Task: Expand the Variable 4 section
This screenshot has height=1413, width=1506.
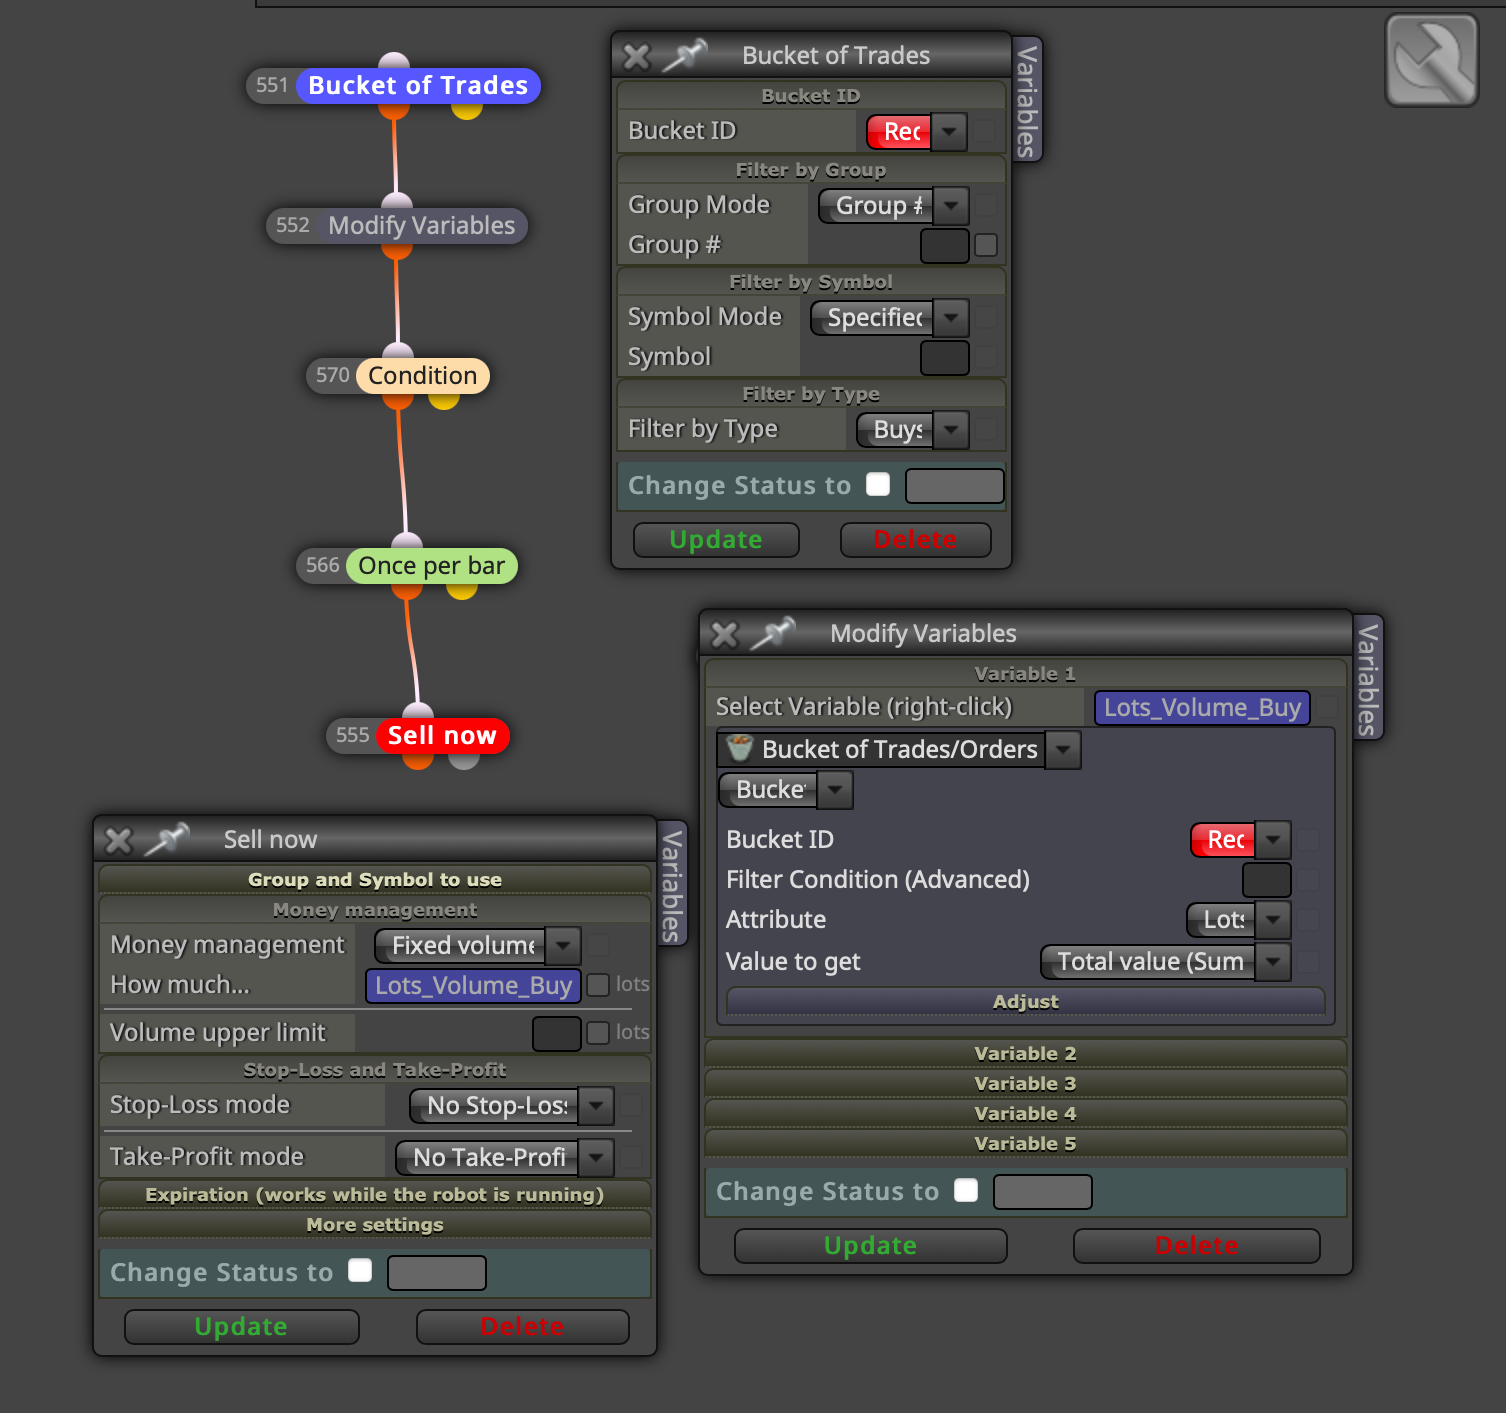Action: [1026, 1114]
